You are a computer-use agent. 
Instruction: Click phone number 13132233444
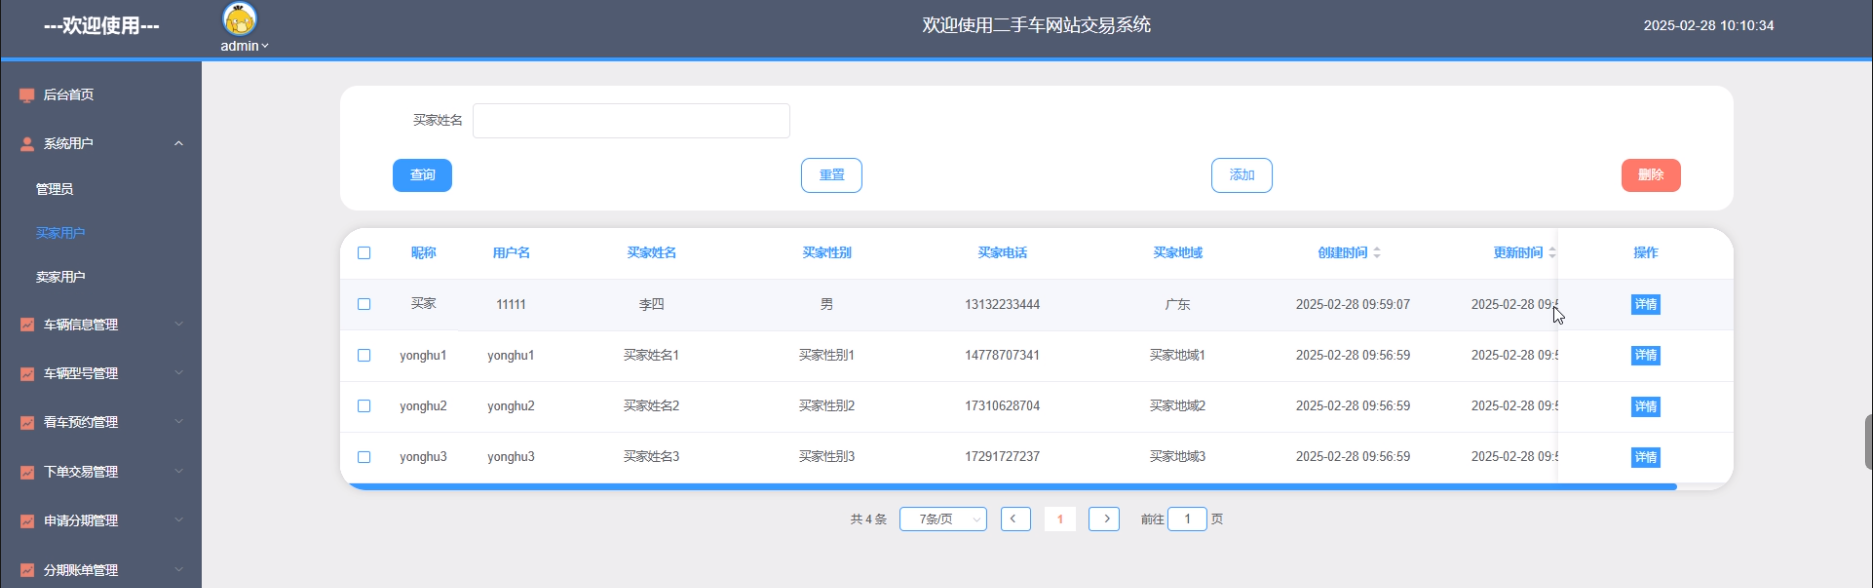click(1002, 304)
